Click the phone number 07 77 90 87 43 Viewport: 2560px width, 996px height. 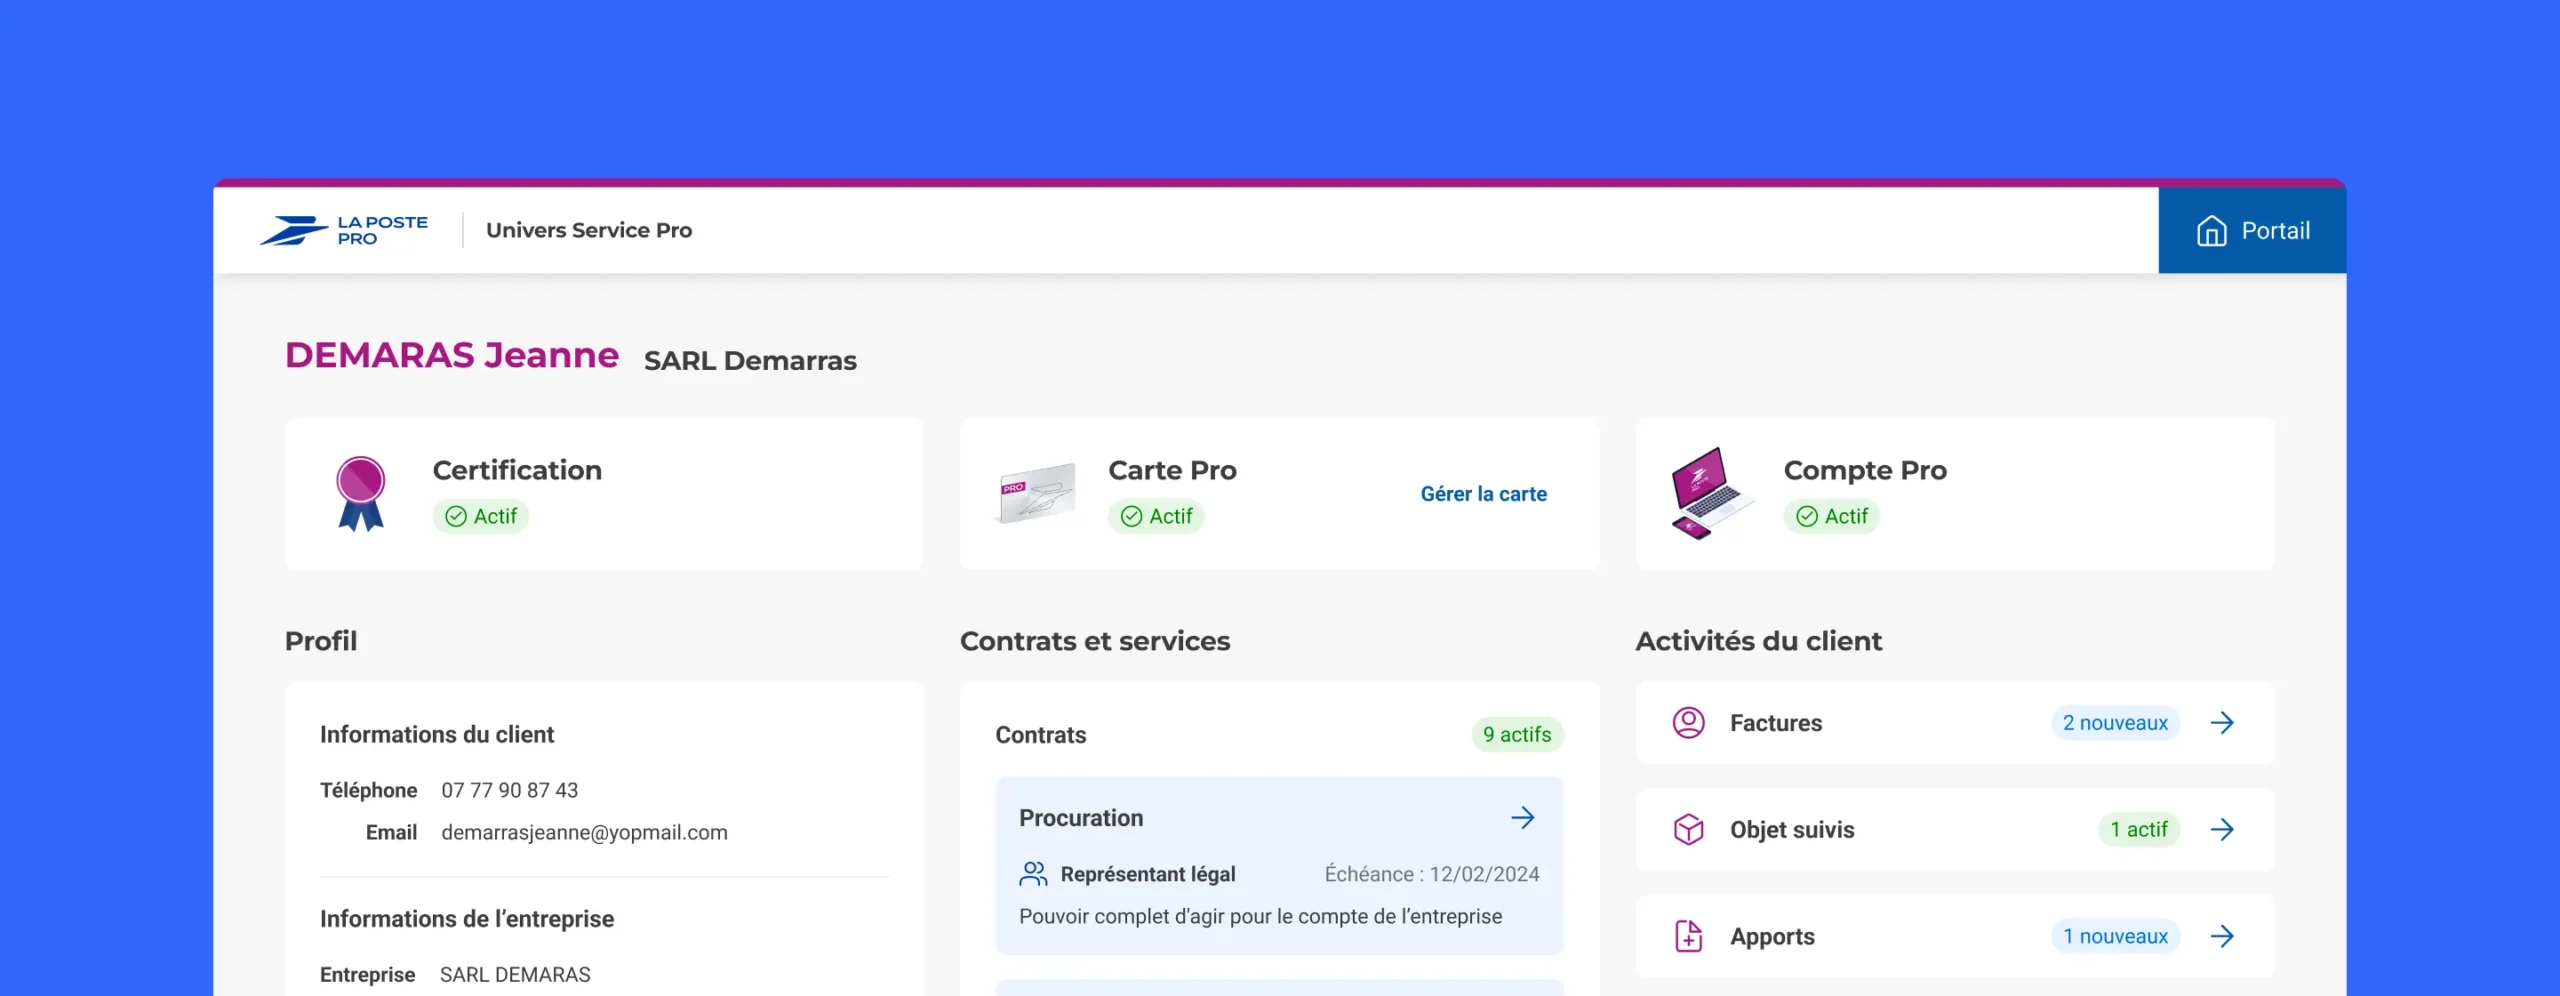tap(510, 790)
